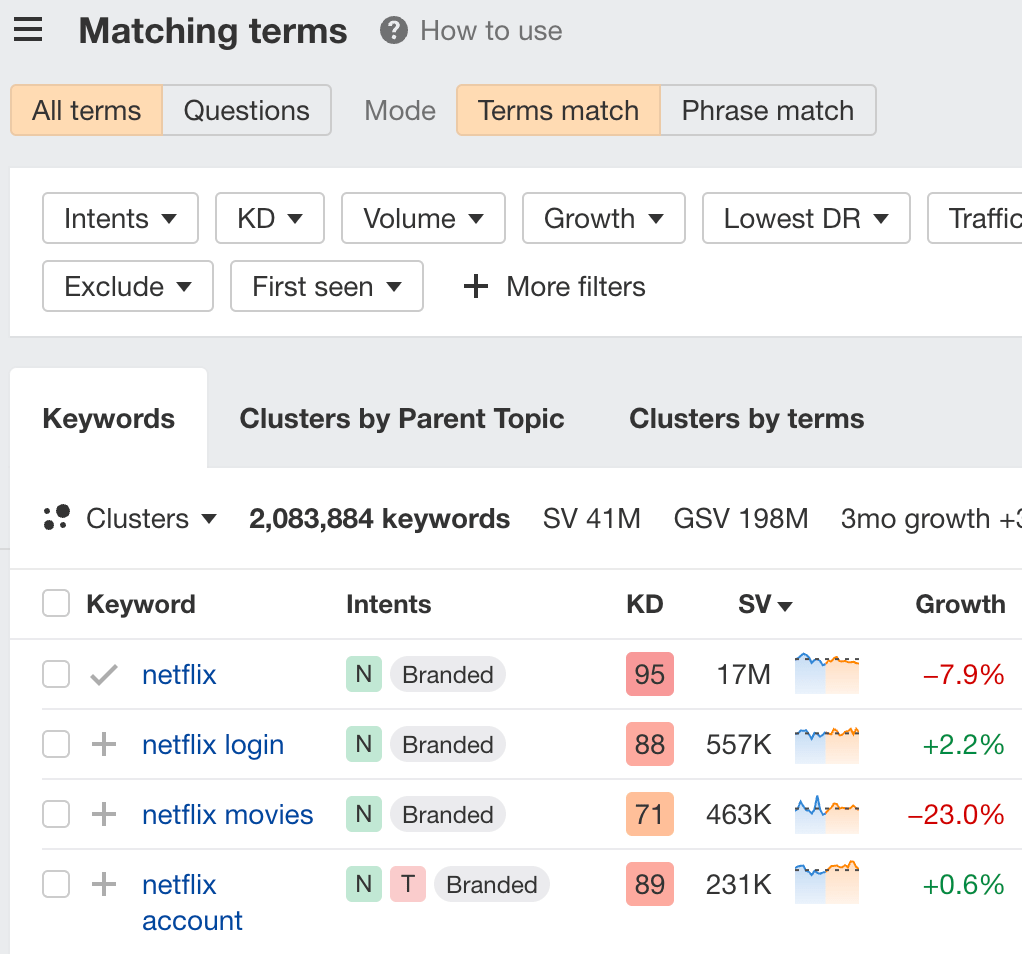Switch to the 'Clusters by Parent Topic' tab
This screenshot has width=1022, height=954.
click(402, 418)
